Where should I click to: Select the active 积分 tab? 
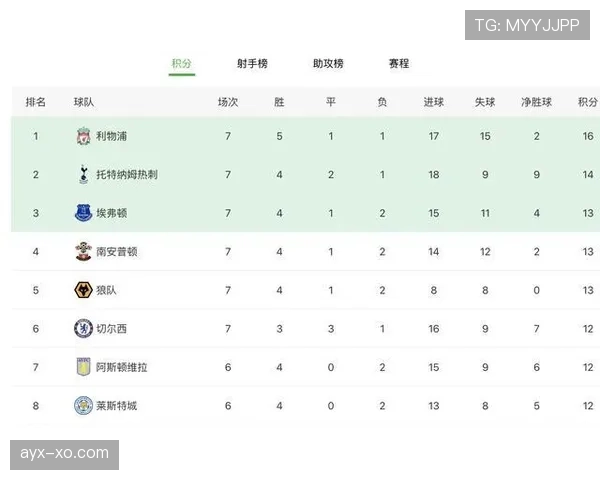(181, 63)
